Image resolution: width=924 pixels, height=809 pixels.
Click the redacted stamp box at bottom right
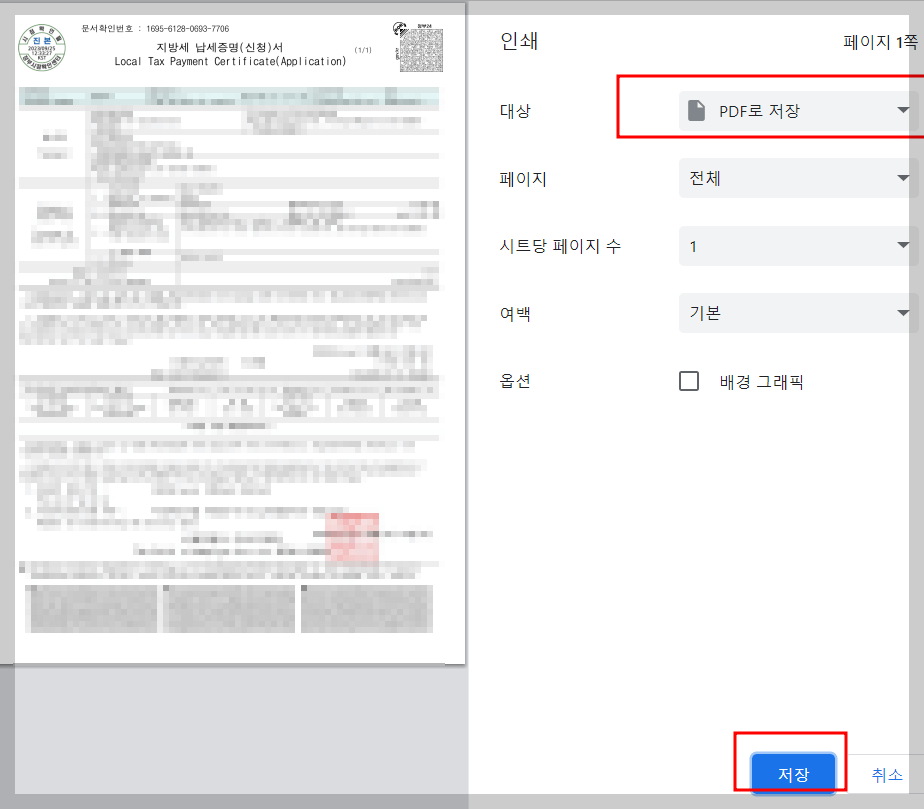(366, 608)
